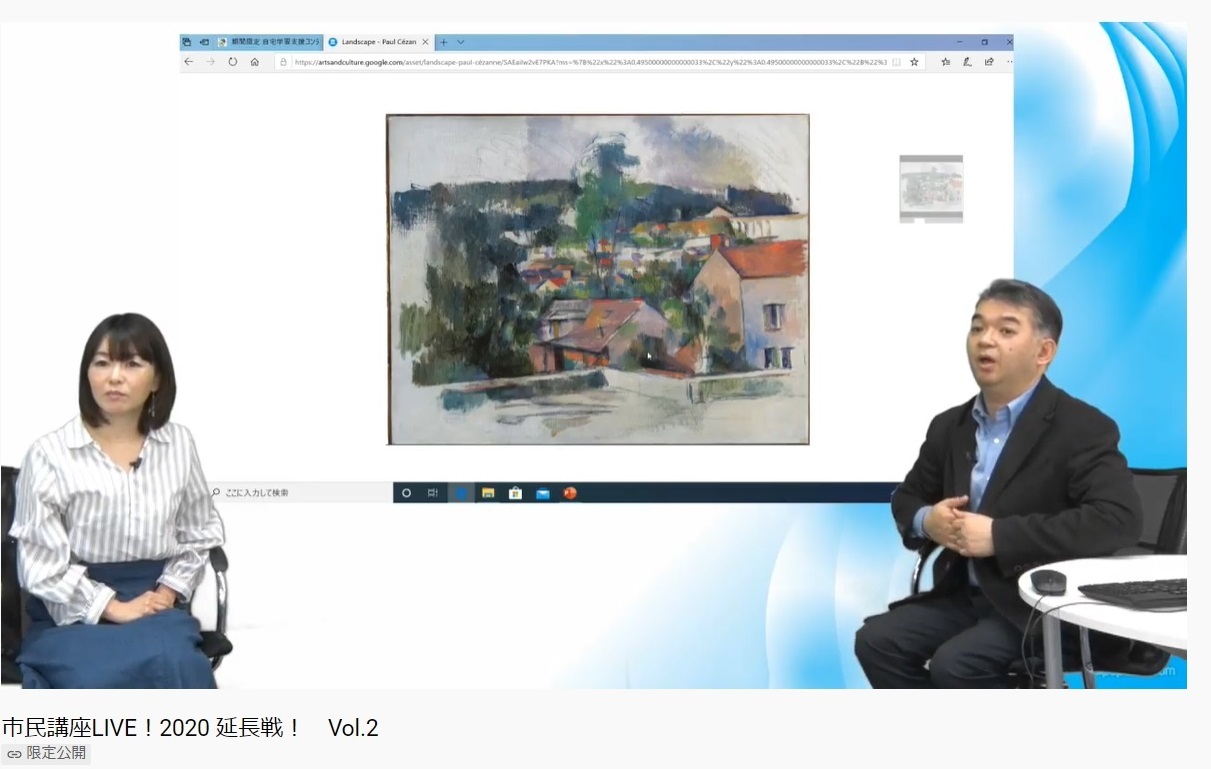1211x769 pixels.
Task: Click the browser forward arrow
Action: [210, 62]
